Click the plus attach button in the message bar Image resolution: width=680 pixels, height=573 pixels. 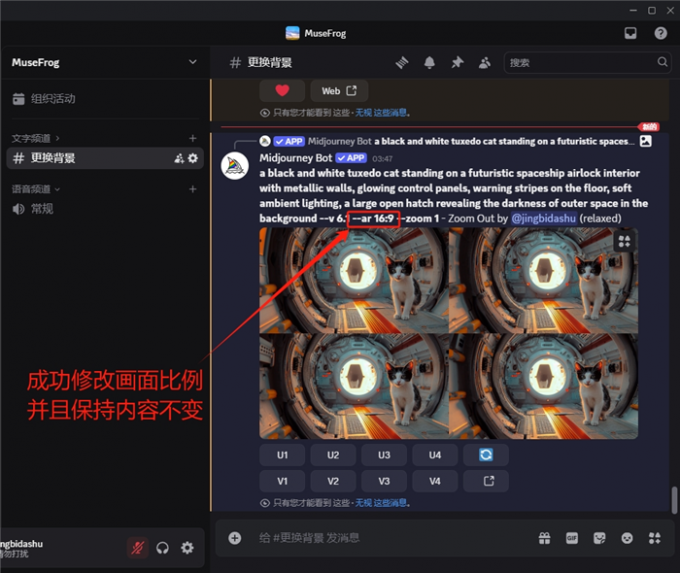(235, 538)
